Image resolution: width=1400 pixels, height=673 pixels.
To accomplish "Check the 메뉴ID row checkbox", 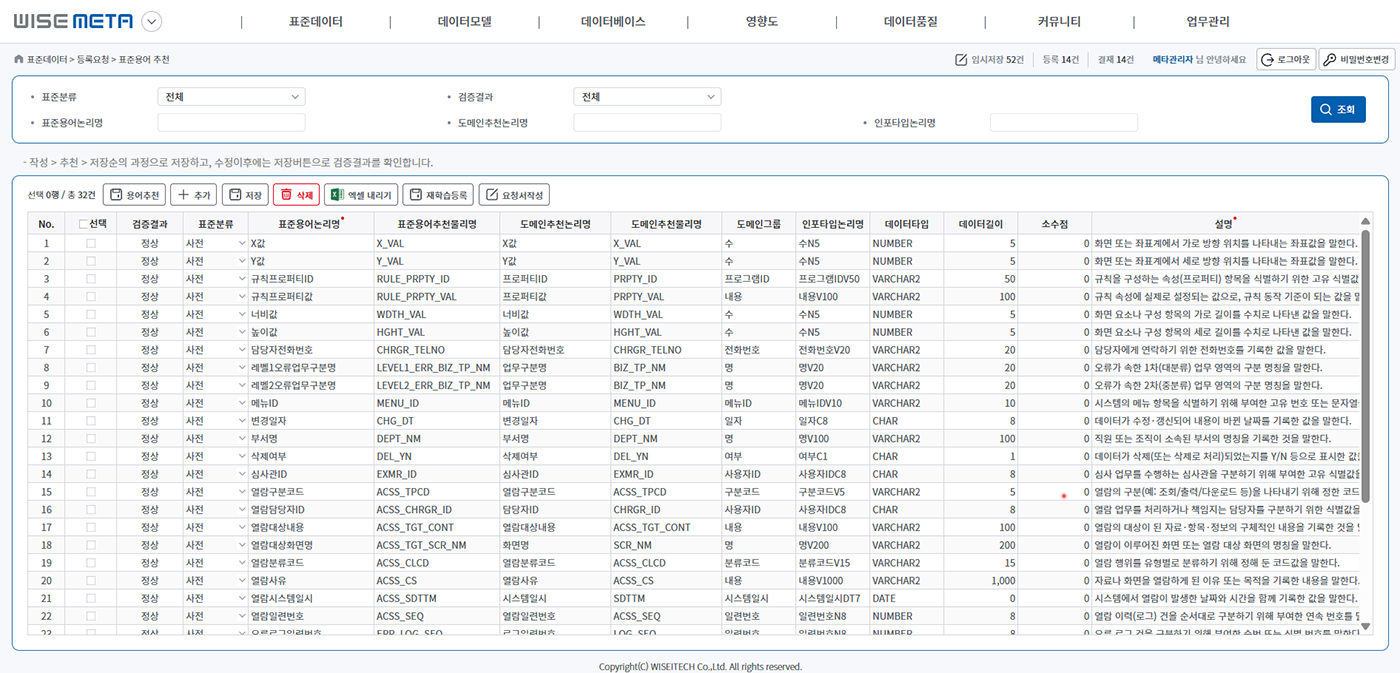I will (91, 403).
